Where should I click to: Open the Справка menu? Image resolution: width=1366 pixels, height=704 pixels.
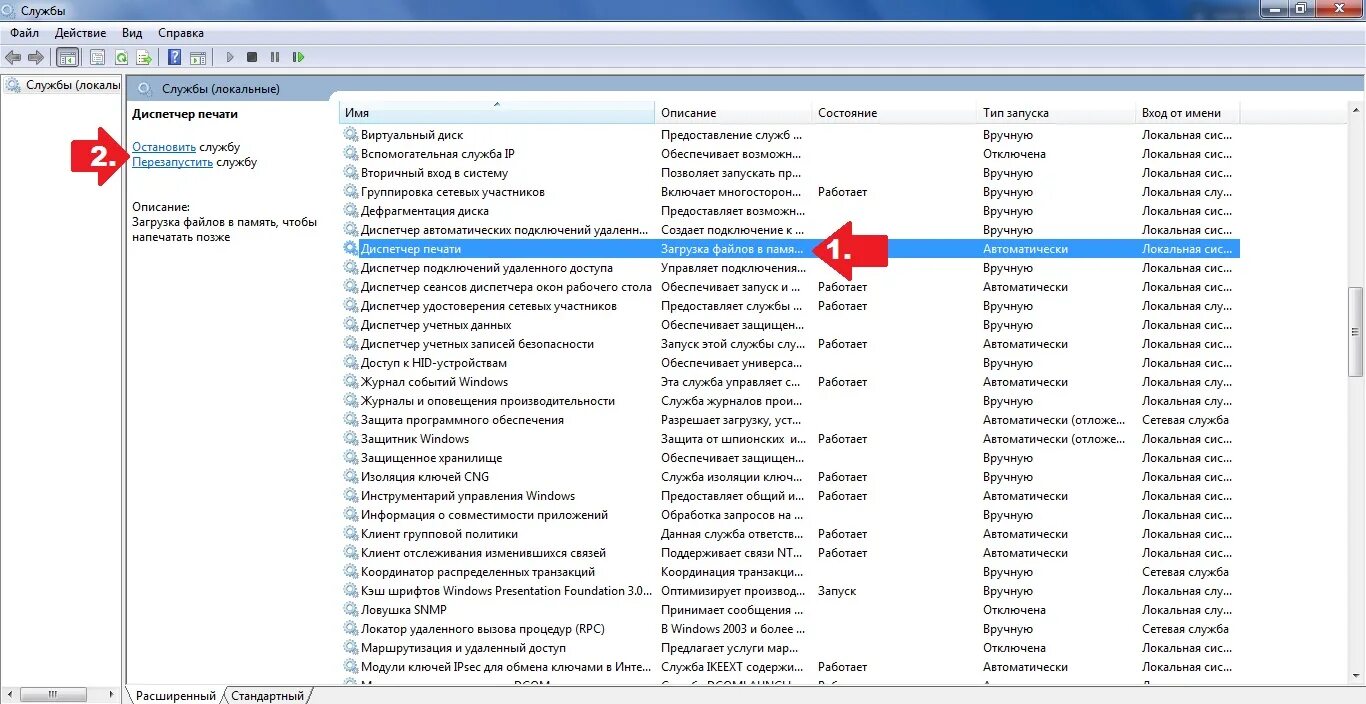181,33
